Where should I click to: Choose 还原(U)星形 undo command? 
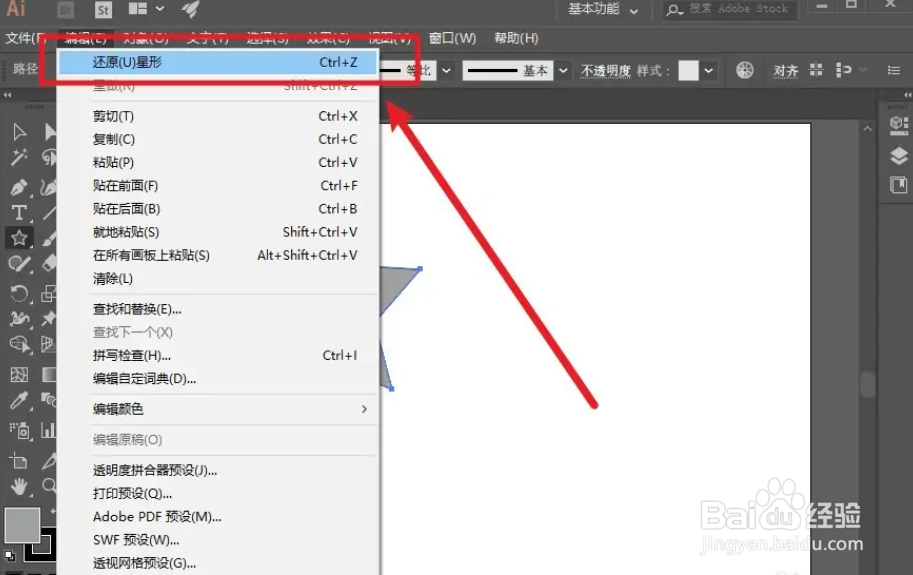coord(218,62)
